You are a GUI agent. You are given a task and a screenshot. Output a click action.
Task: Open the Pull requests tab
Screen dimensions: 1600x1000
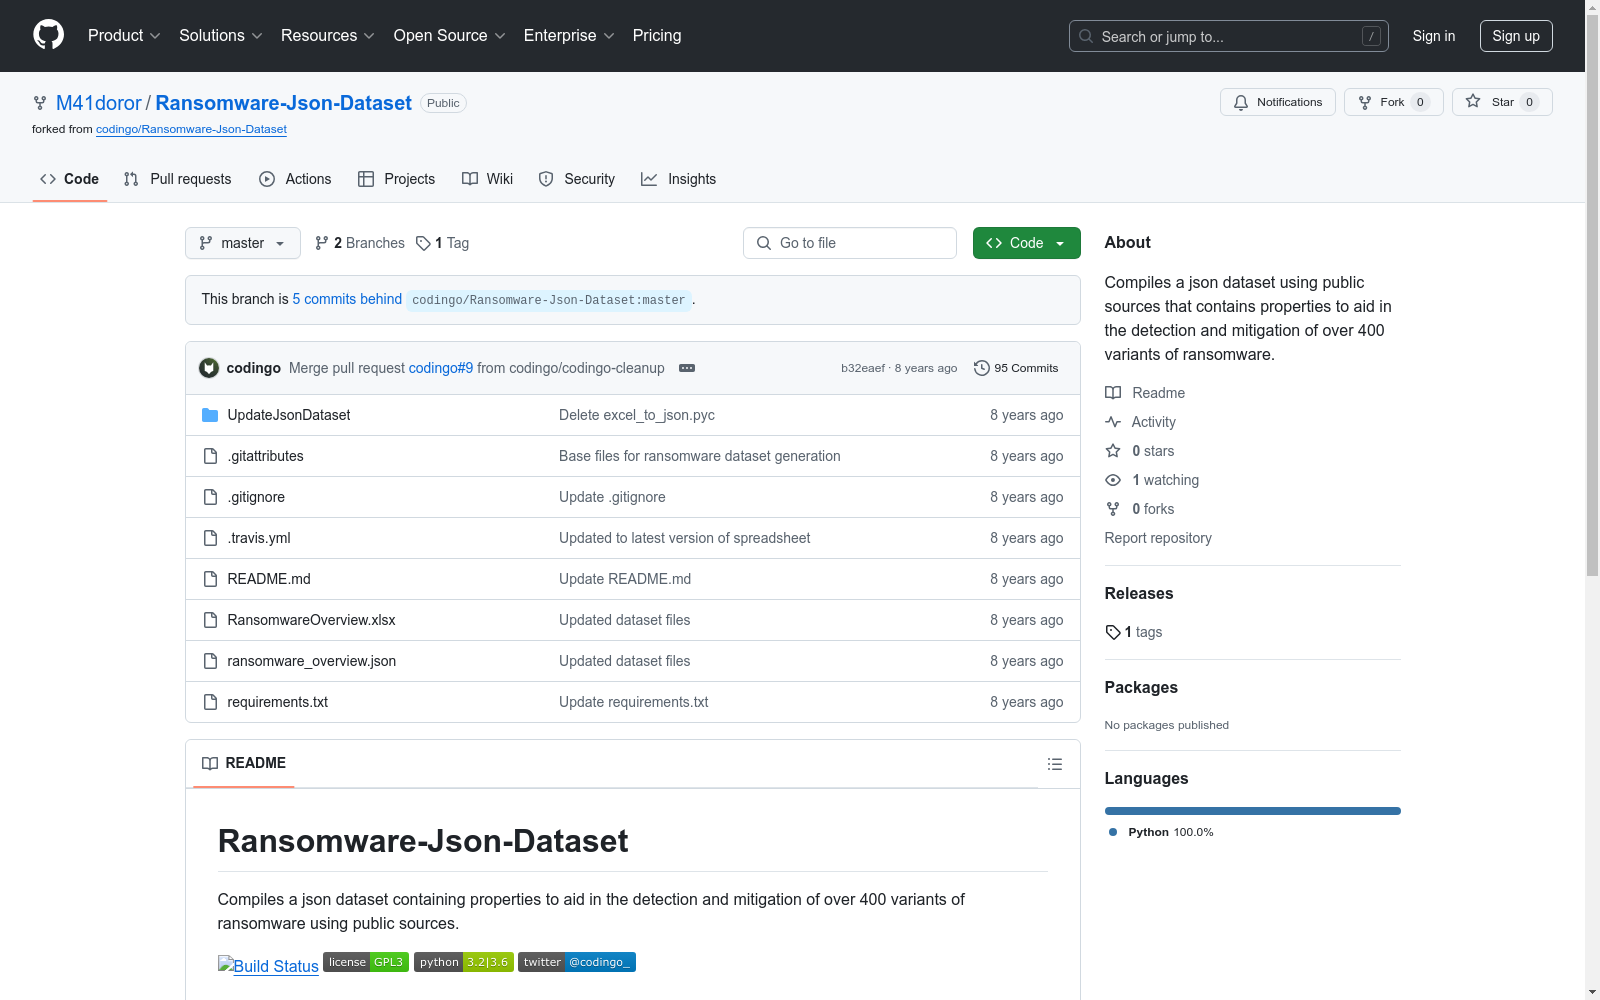click(178, 179)
